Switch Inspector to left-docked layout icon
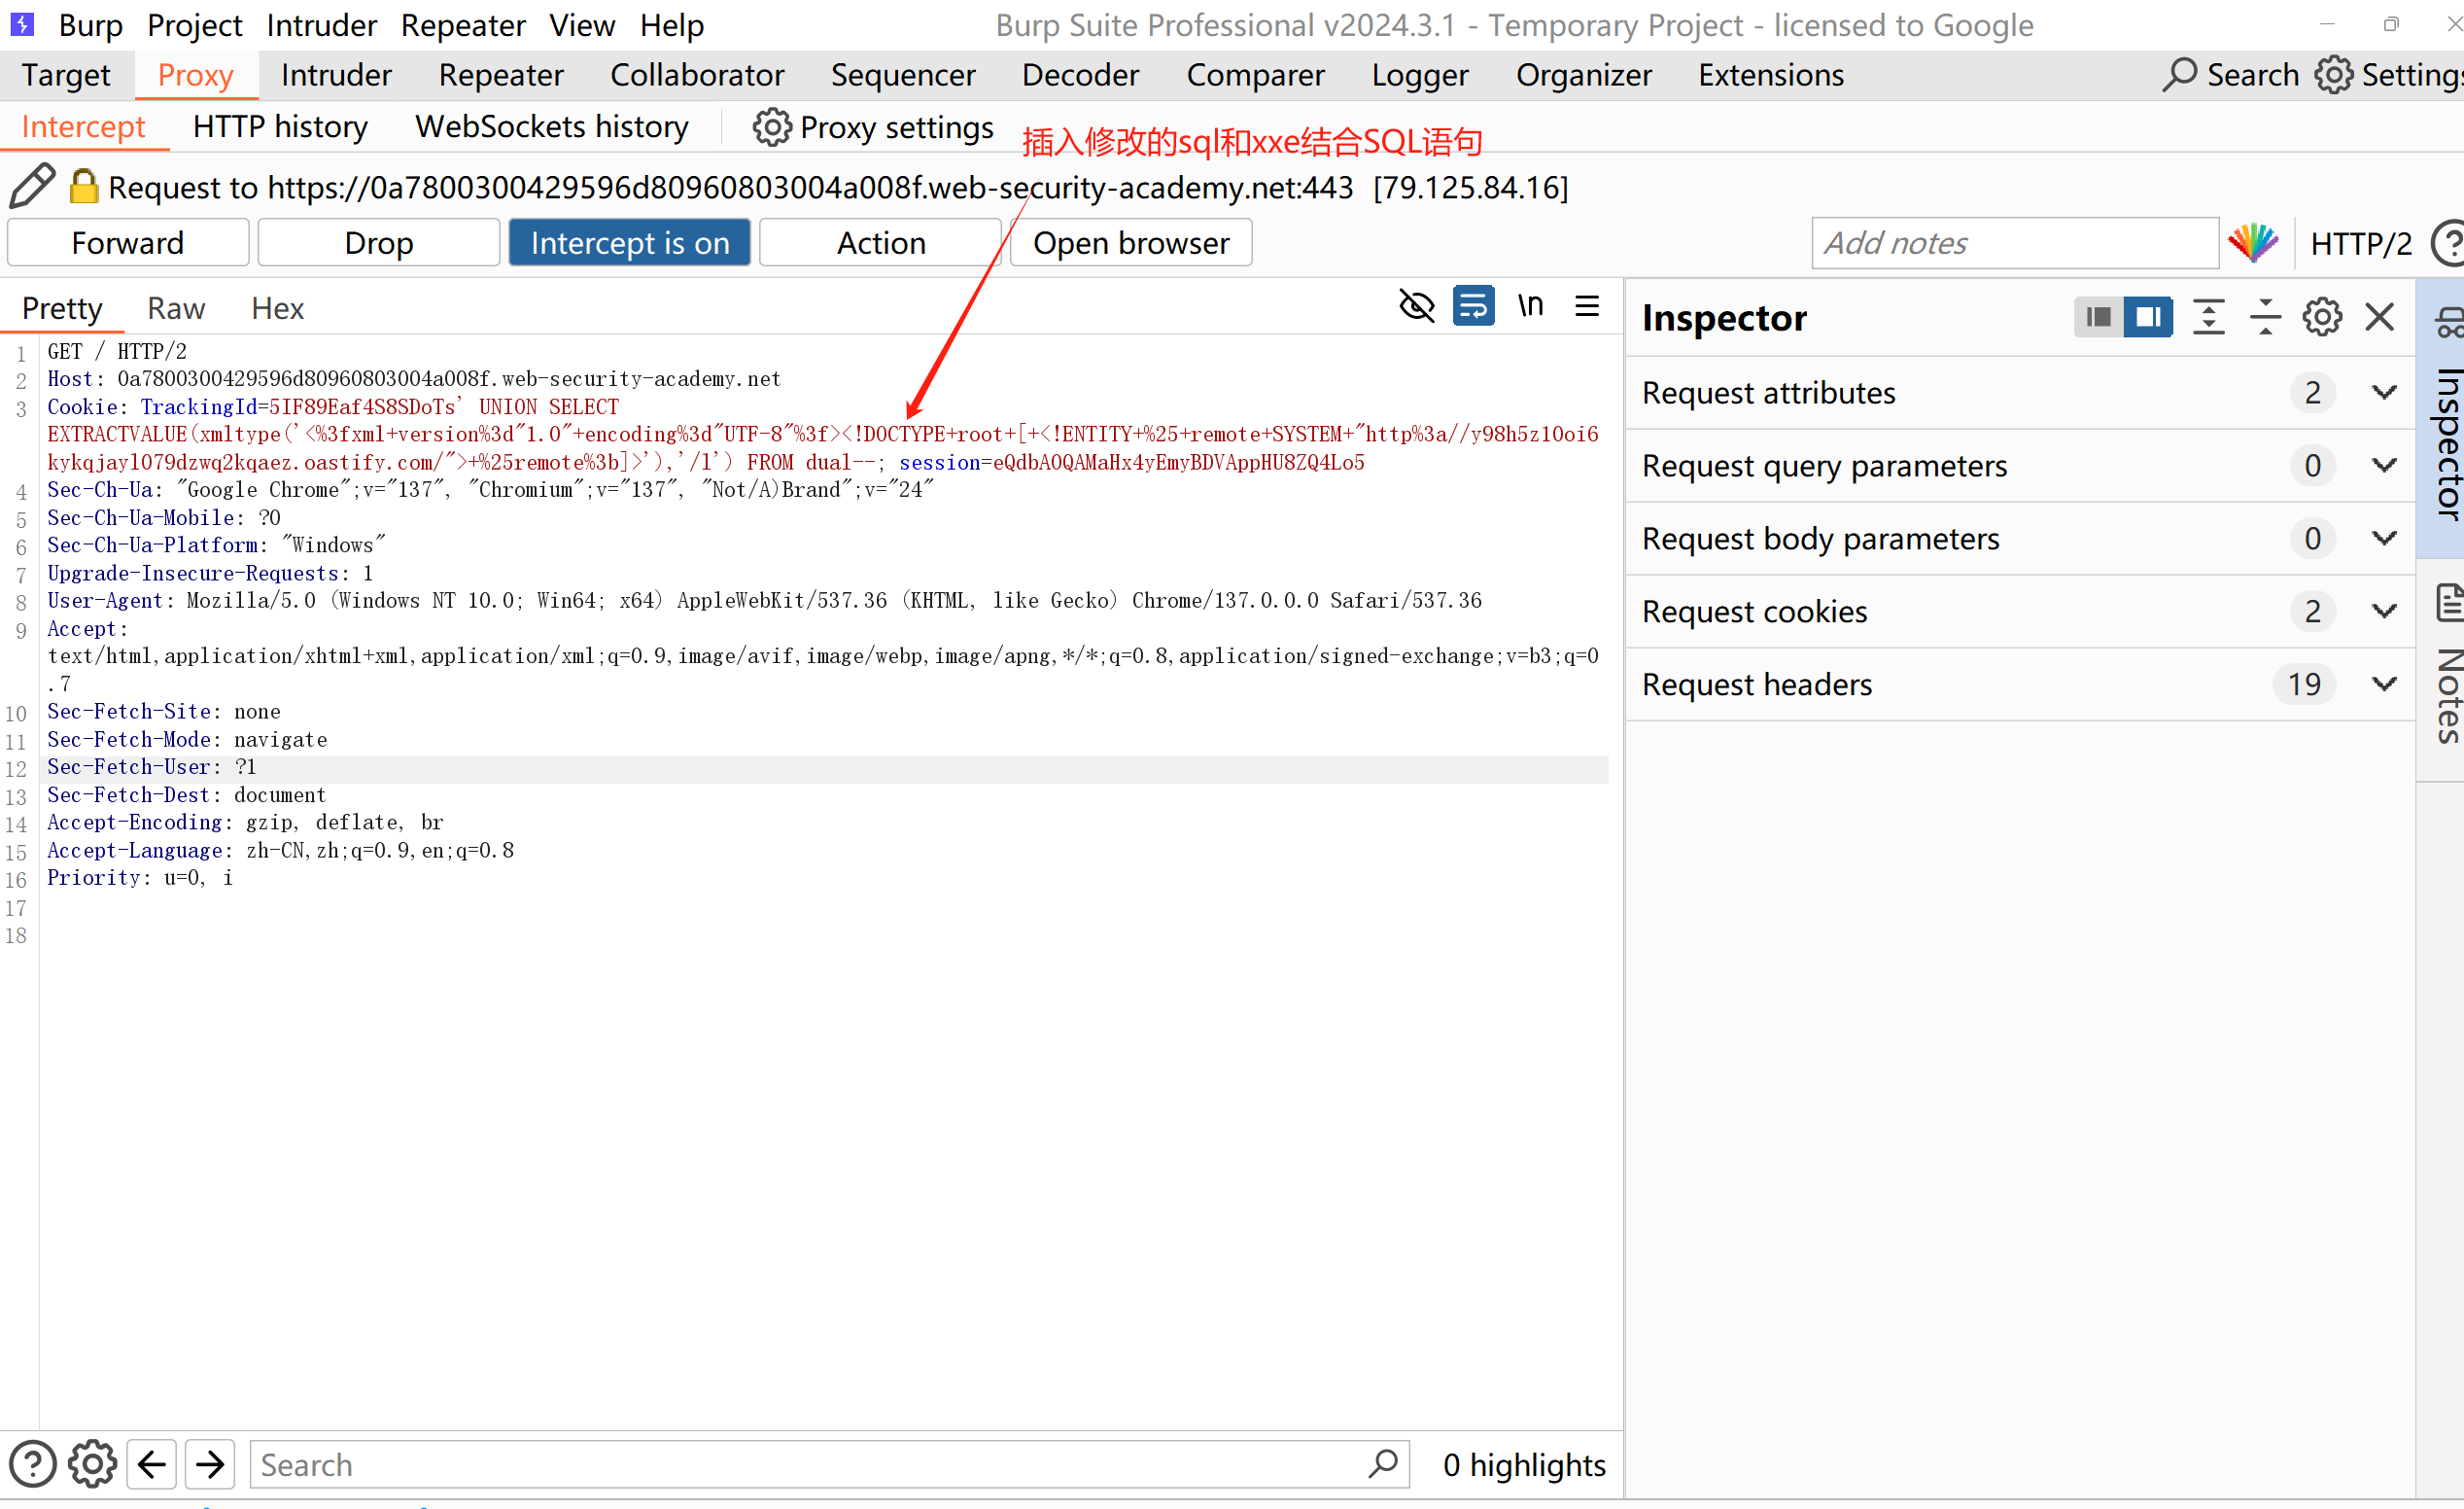This screenshot has width=2464, height=1509. click(x=2098, y=318)
